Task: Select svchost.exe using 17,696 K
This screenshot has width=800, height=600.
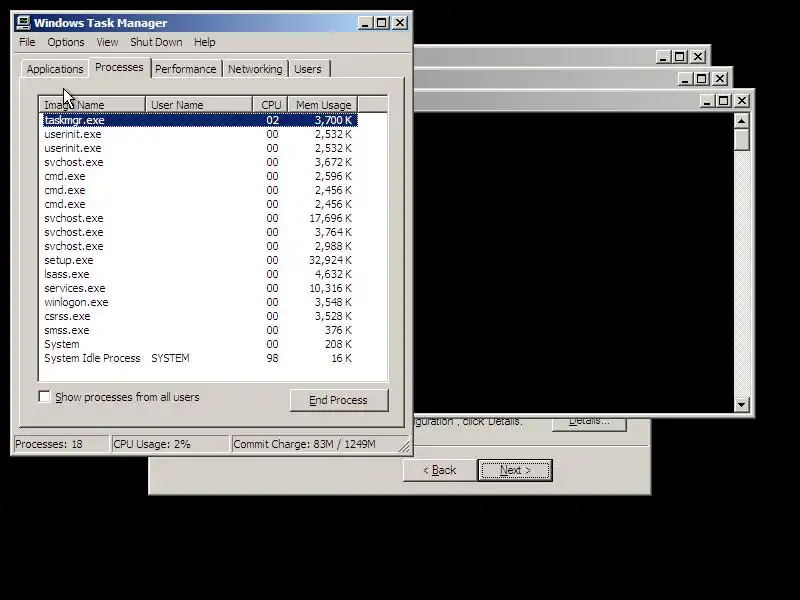Action: (x=199, y=218)
